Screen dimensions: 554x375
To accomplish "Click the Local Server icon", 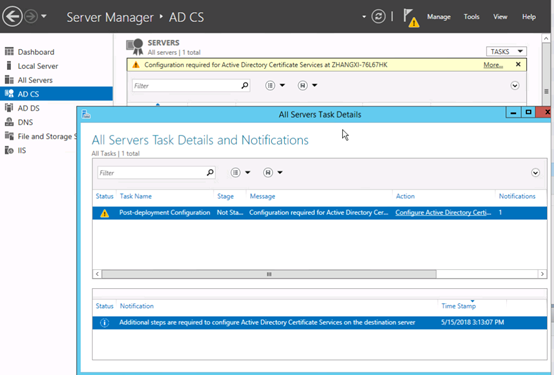I will pos(9,66).
